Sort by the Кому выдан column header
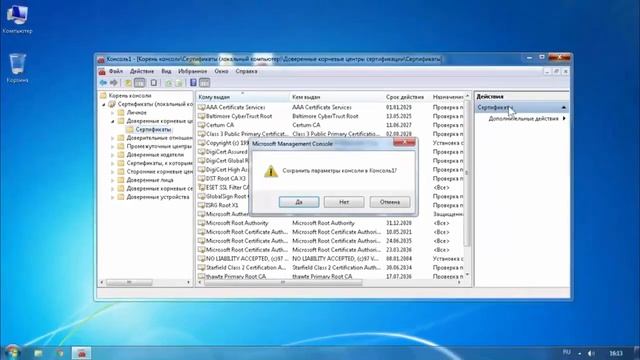Screen dimensions: 640x360 point(242,97)
